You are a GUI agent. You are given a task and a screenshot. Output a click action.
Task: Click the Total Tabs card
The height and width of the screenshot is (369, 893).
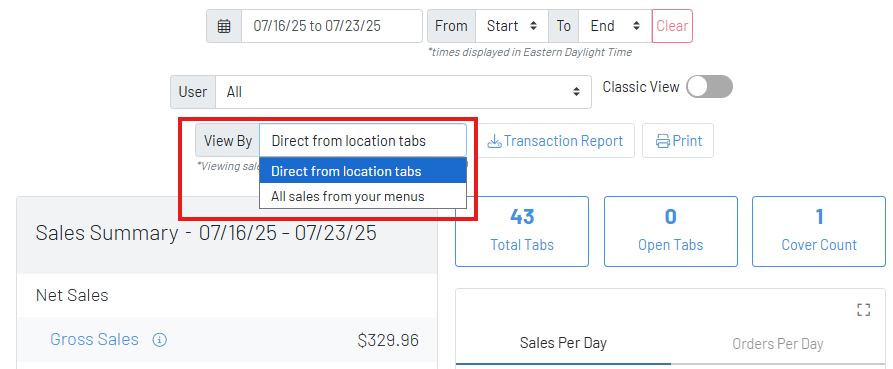tap(522, 231)
